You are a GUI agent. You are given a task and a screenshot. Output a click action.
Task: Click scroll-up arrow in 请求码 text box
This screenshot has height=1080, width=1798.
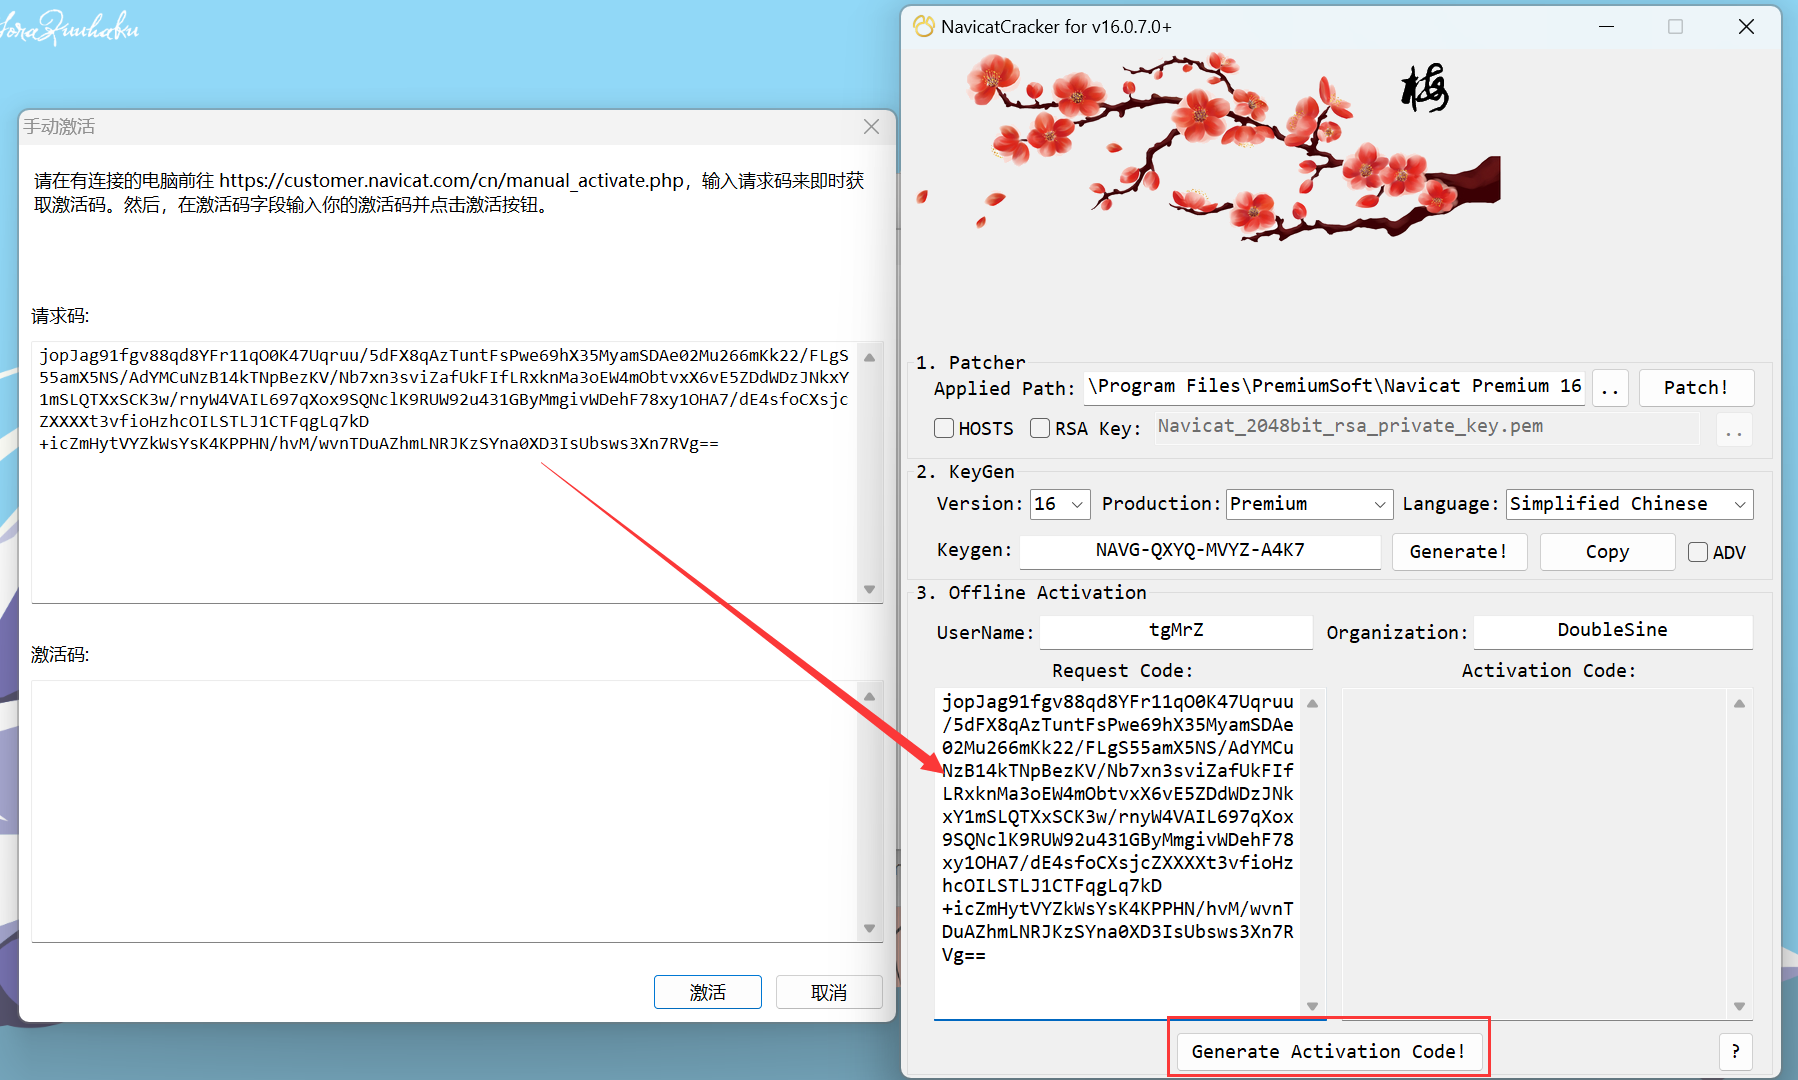click(x=869, y=357)
